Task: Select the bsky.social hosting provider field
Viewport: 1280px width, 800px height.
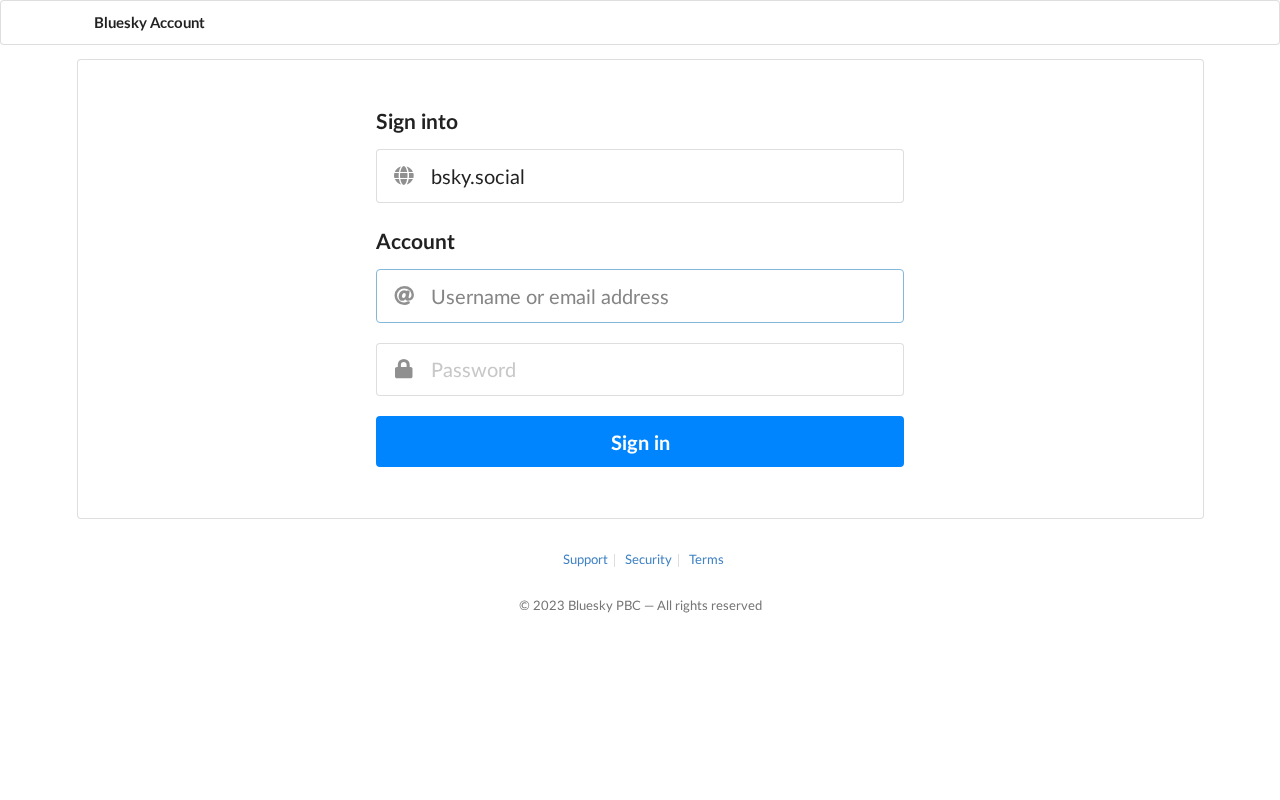Action: 640,176
